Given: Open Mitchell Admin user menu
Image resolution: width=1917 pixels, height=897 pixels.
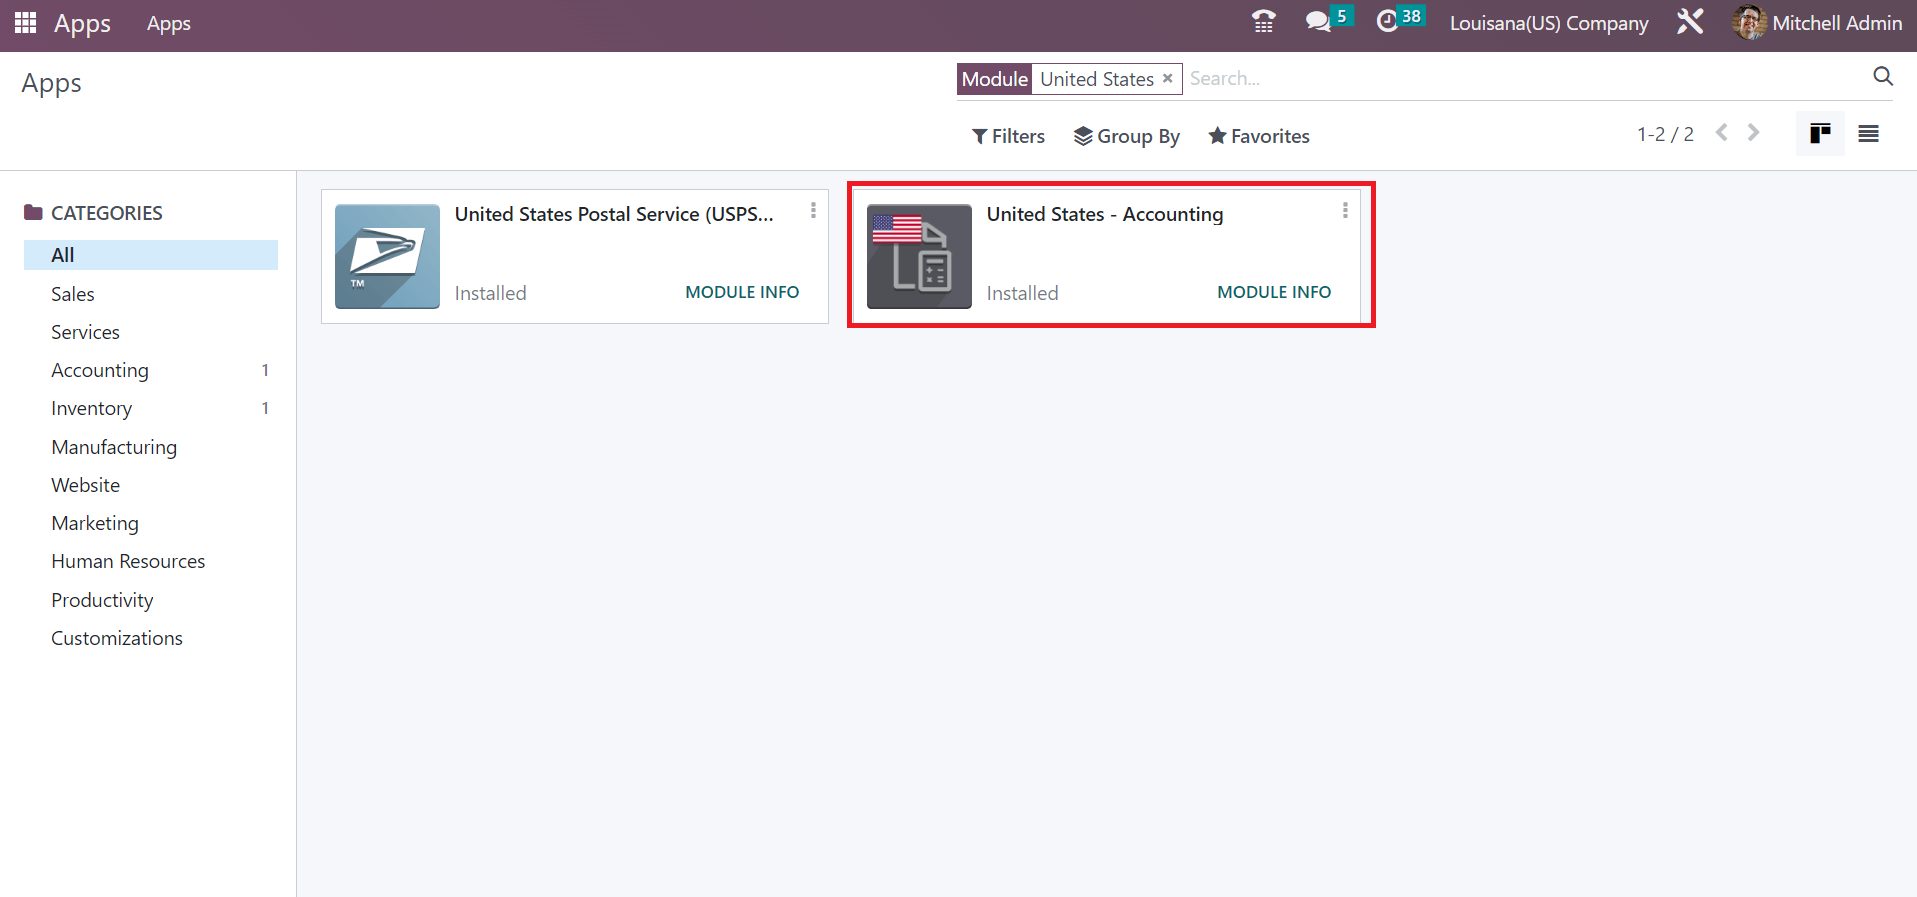Looking at the screenshot, I should (x=1817, y=22).
